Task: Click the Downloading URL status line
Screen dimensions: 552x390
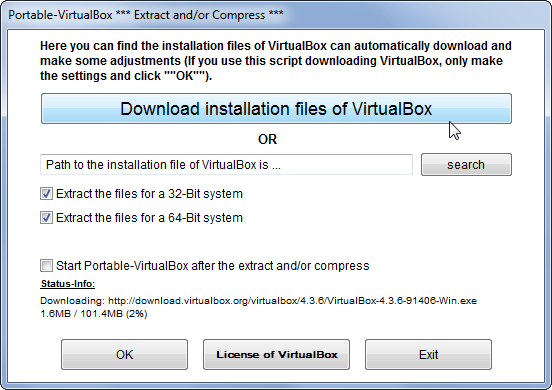Action: [258, 301]
